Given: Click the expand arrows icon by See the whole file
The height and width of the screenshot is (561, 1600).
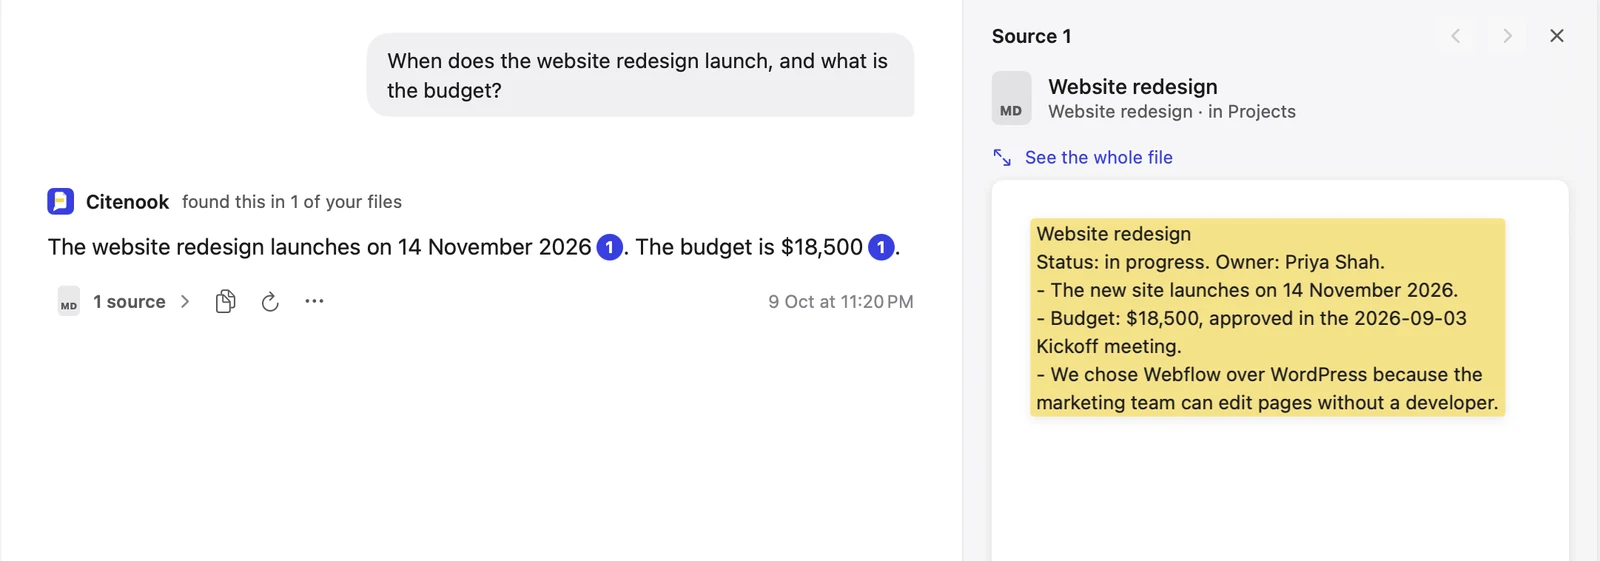Looking at the screenshot, I should coord(1002,157).
